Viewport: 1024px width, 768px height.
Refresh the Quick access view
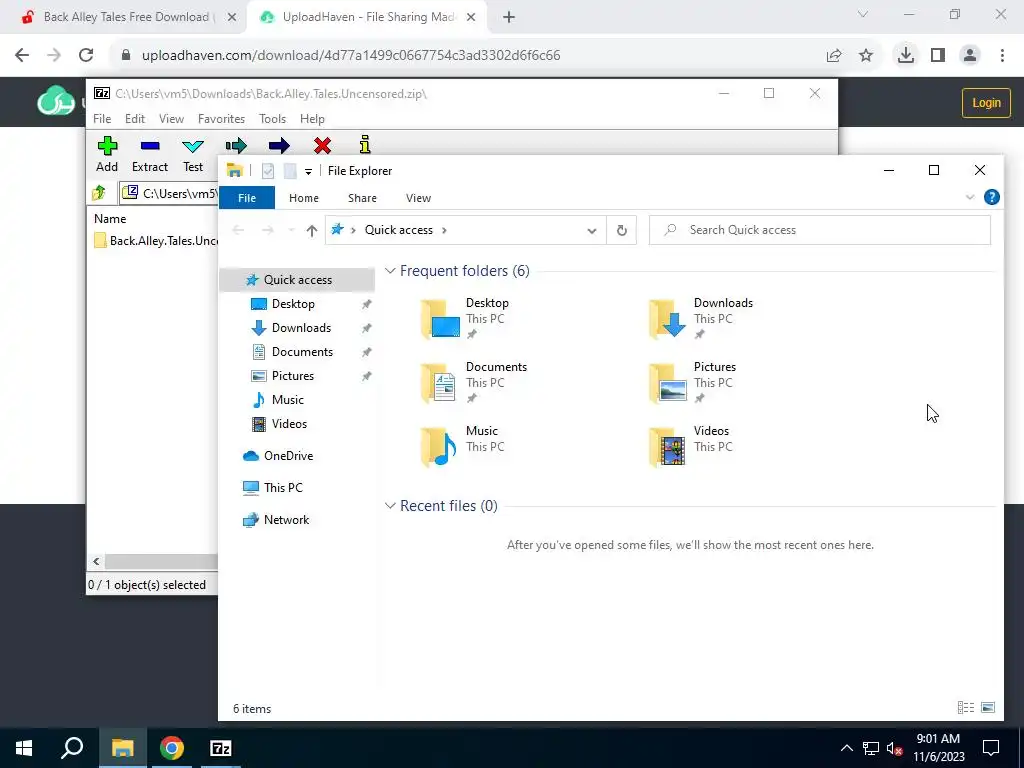(622, 230)
